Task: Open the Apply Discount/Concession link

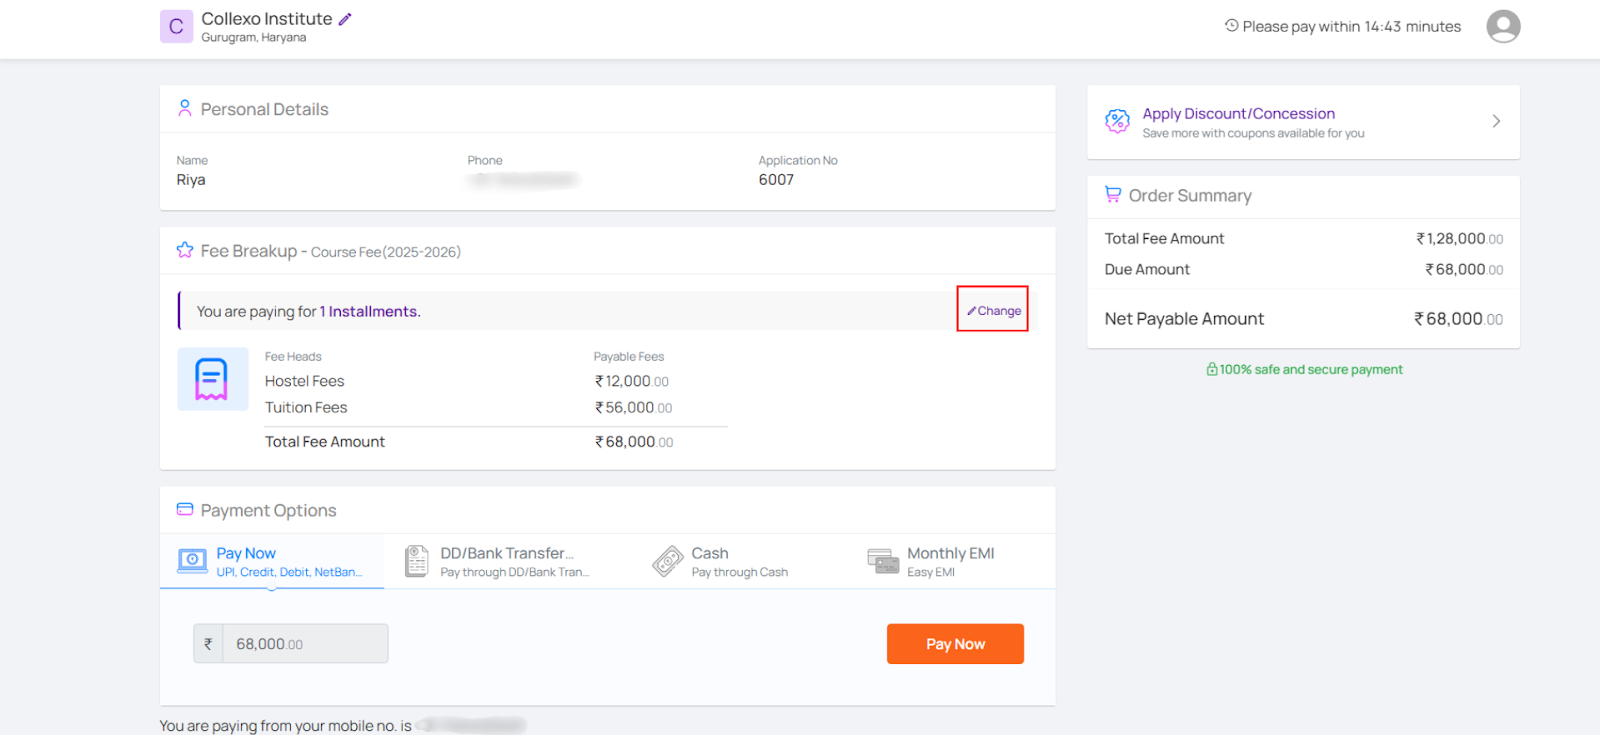Action: point(1238,114)
